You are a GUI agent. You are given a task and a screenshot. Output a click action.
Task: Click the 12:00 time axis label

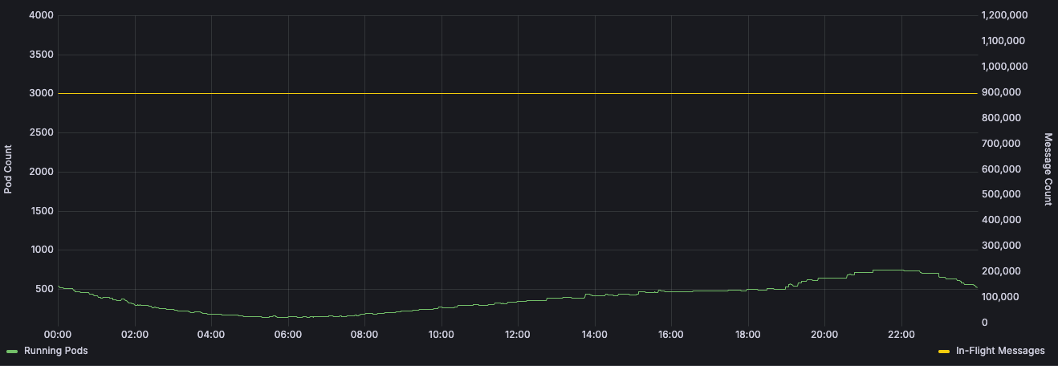coord(518,334)
